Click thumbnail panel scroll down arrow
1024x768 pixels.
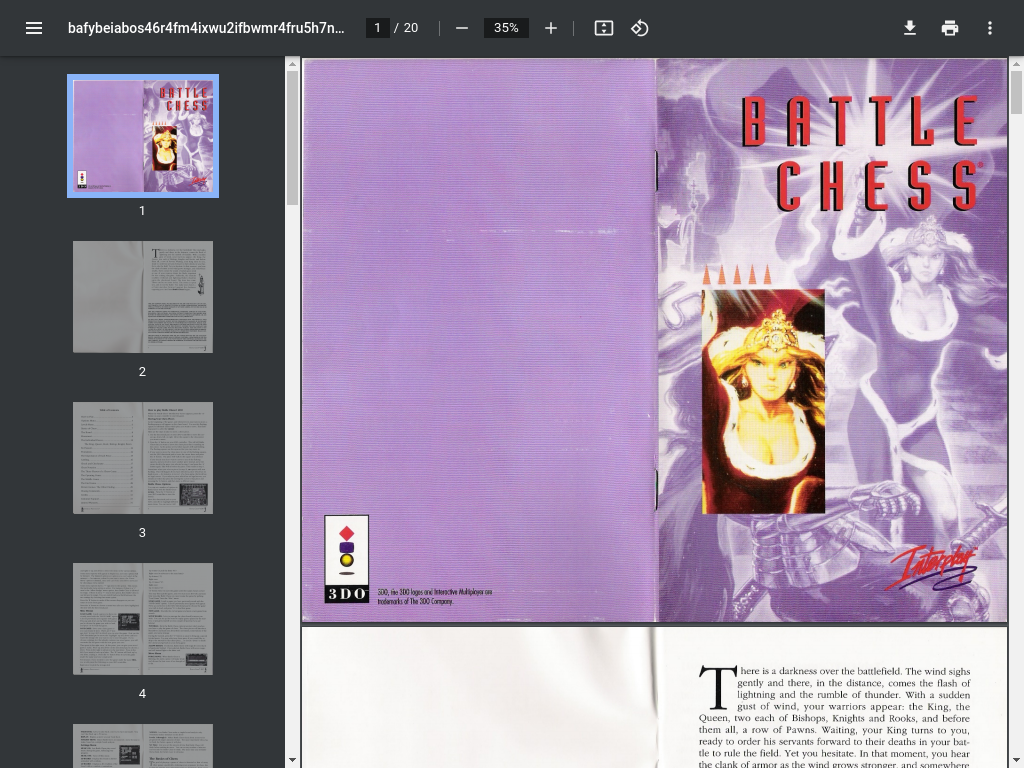[x=292, y=761]
